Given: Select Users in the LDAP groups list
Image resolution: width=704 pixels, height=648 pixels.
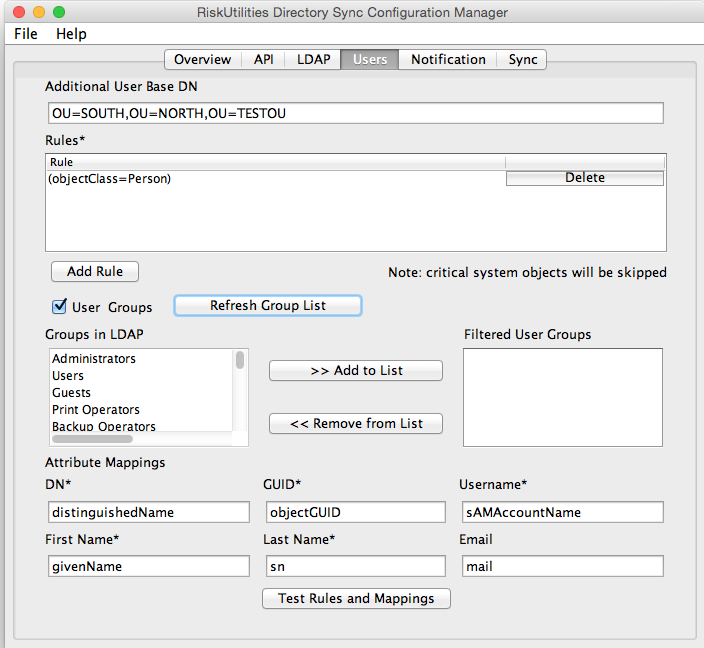Looking at the screenshot, I should tap(141, 375).
